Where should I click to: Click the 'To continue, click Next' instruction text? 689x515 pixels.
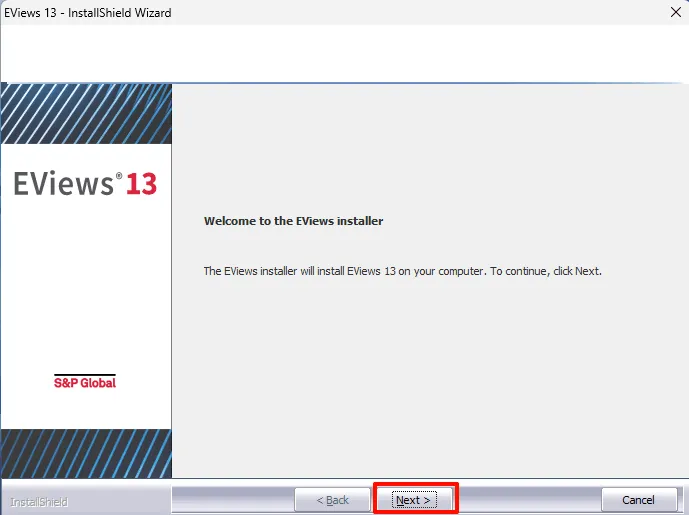click(x=546, y=271)
